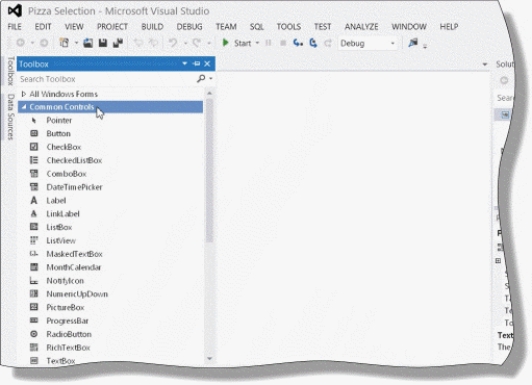The width and height of the screenshot is (532, 385).
Task: Choose the ComboBox control icon
Action: 34,174
